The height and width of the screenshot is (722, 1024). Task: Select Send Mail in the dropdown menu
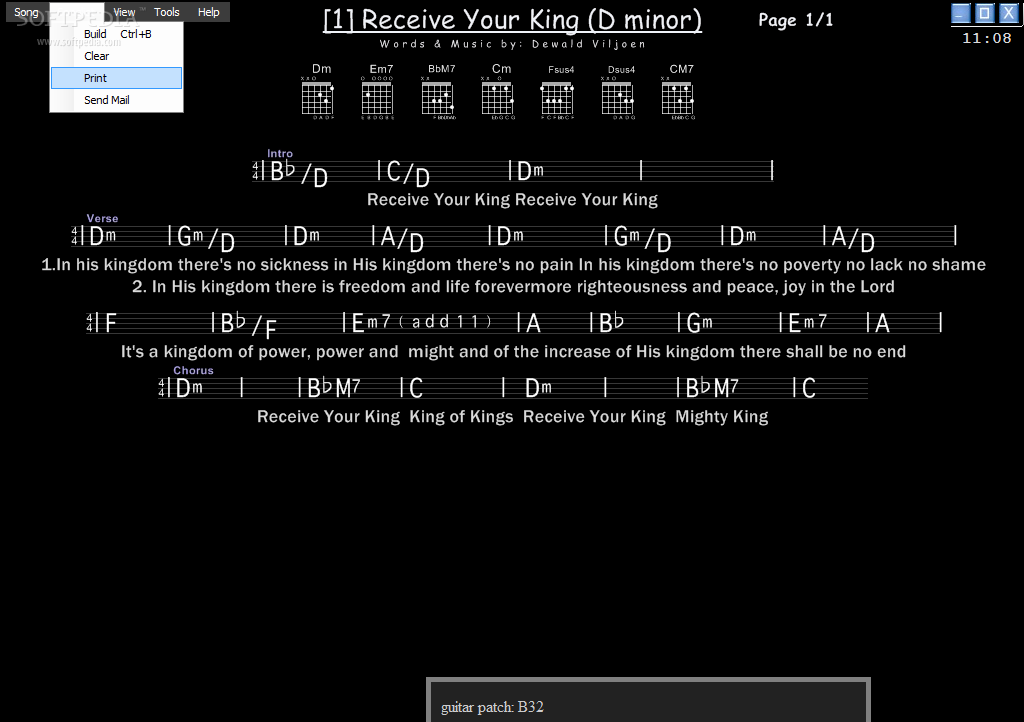point(116,100)
